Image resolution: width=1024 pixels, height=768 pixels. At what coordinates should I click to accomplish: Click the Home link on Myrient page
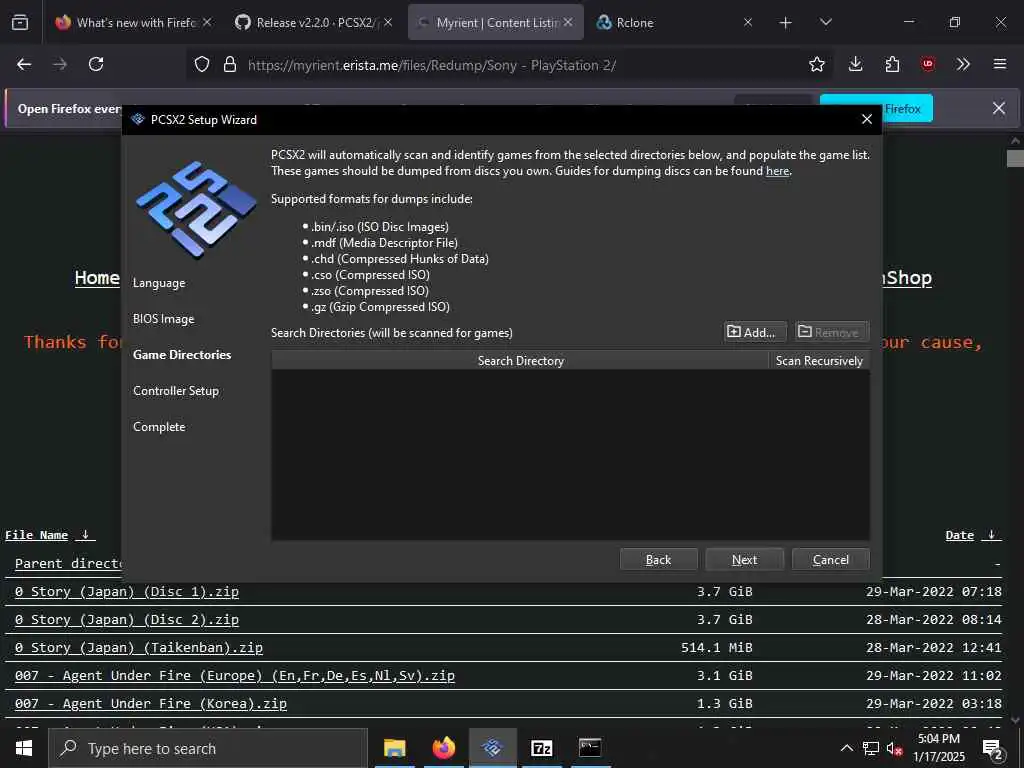[x=97, y=278]
